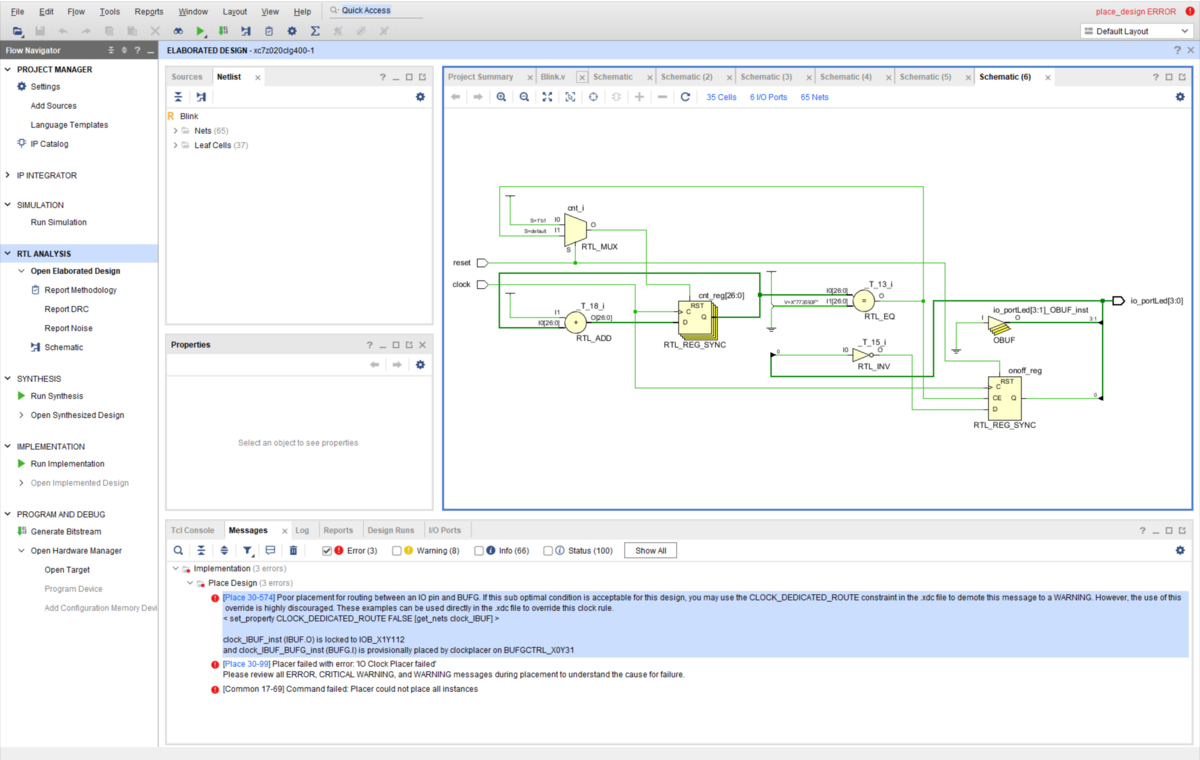Toggle the Info messages checkbox

pyautogui.click(x=479, y=551)
